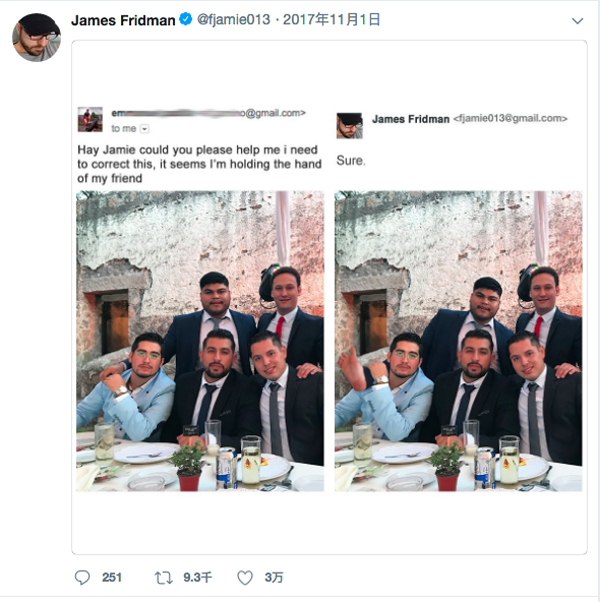Click the 251 replies count
Image resolution: width=600 pixels, height=602 pixels.
pos(111,577)
